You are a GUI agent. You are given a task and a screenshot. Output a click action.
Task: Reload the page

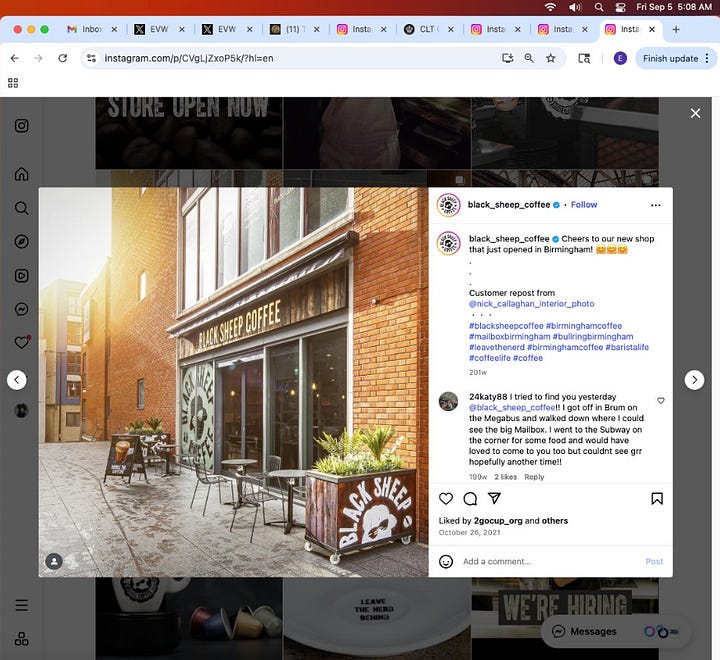click(x=63, y=58)
